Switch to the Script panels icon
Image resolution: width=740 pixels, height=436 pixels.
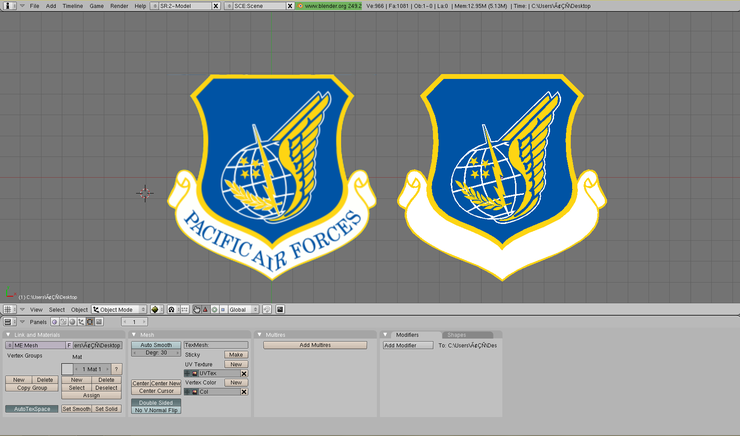(x=63, y=322)
